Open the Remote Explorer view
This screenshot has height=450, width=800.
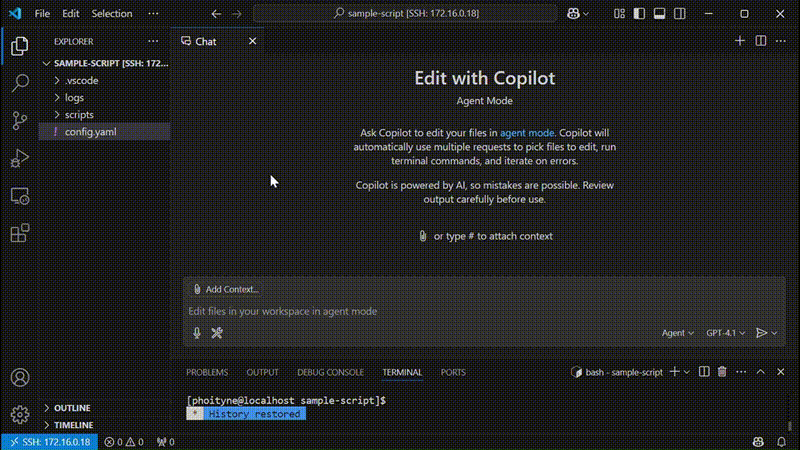pyautogui.click(x=19, y=196)
